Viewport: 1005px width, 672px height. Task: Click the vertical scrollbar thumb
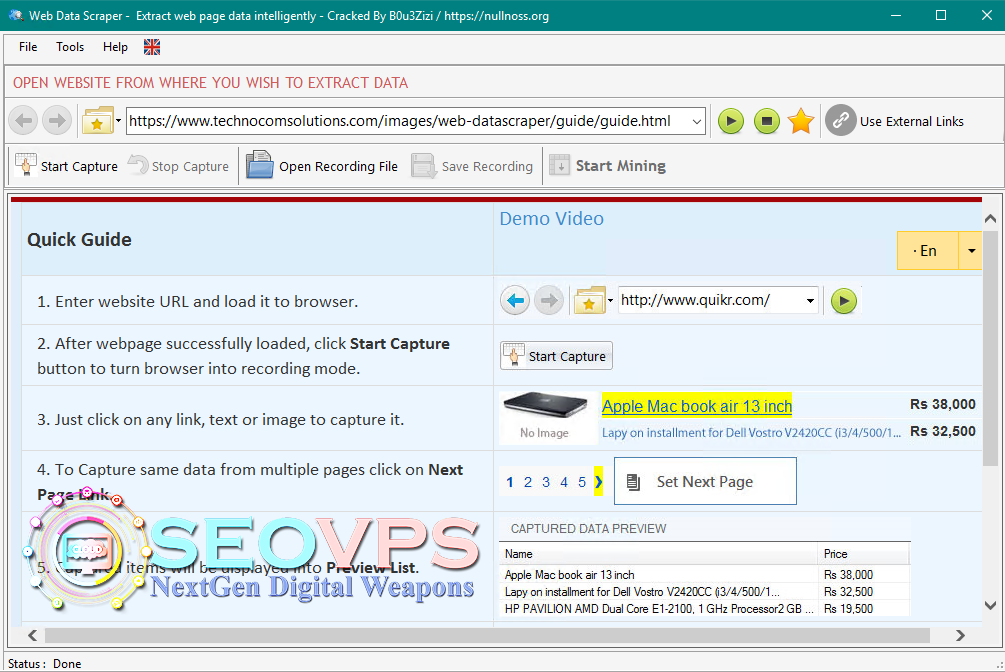coord(990,348)
